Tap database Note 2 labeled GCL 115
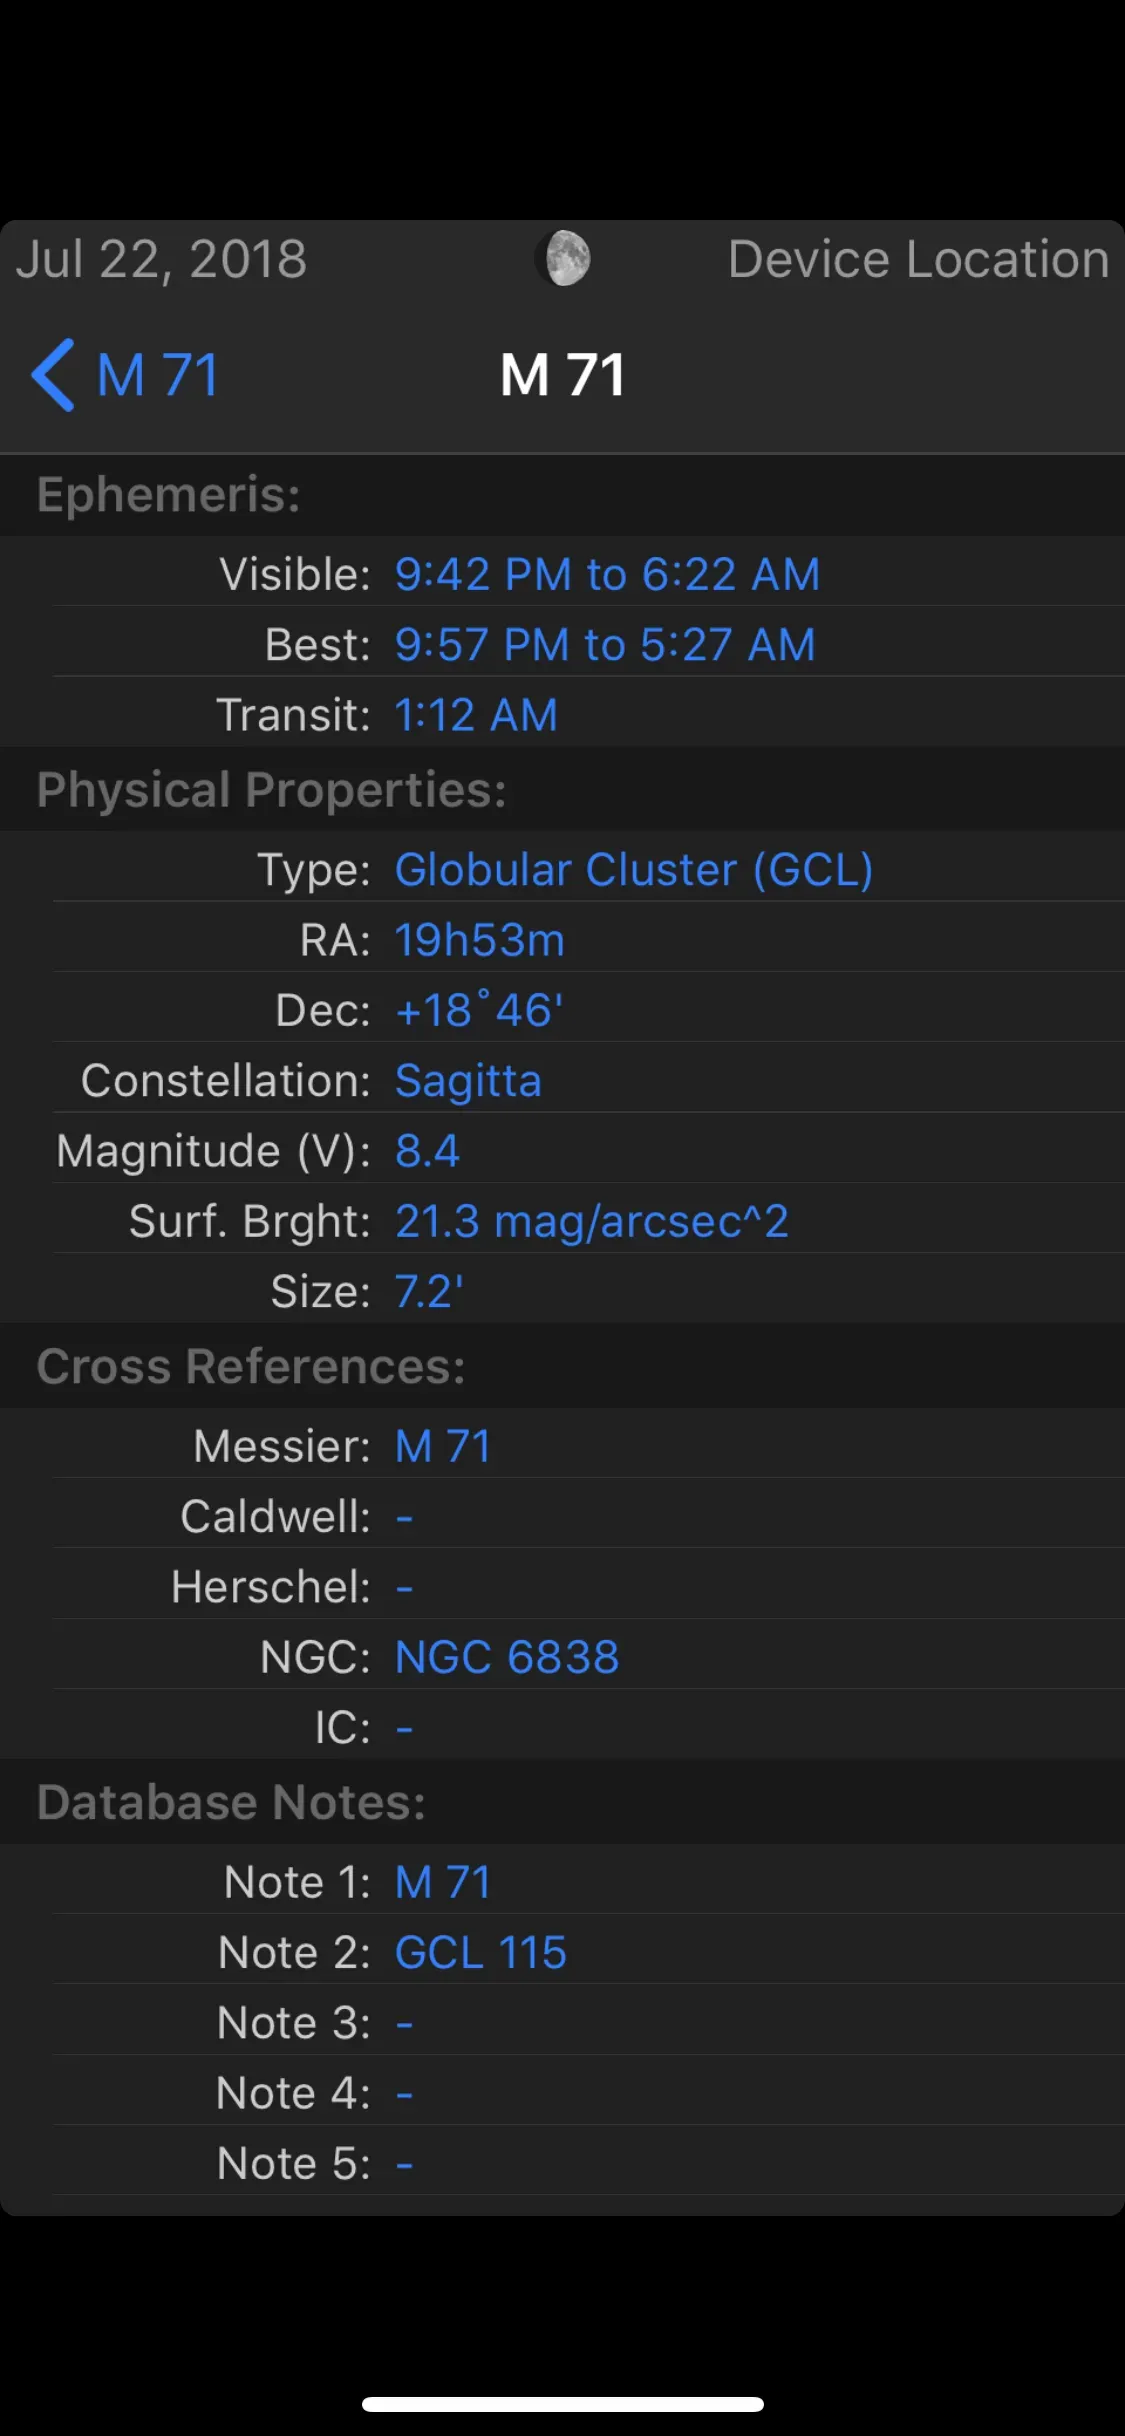Screen dimensions: 1125x2436 (x=480, y=1951)
